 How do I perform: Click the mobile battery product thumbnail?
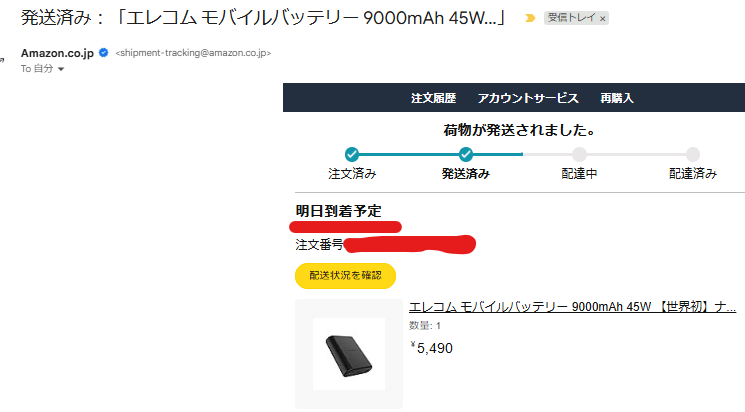349,353
